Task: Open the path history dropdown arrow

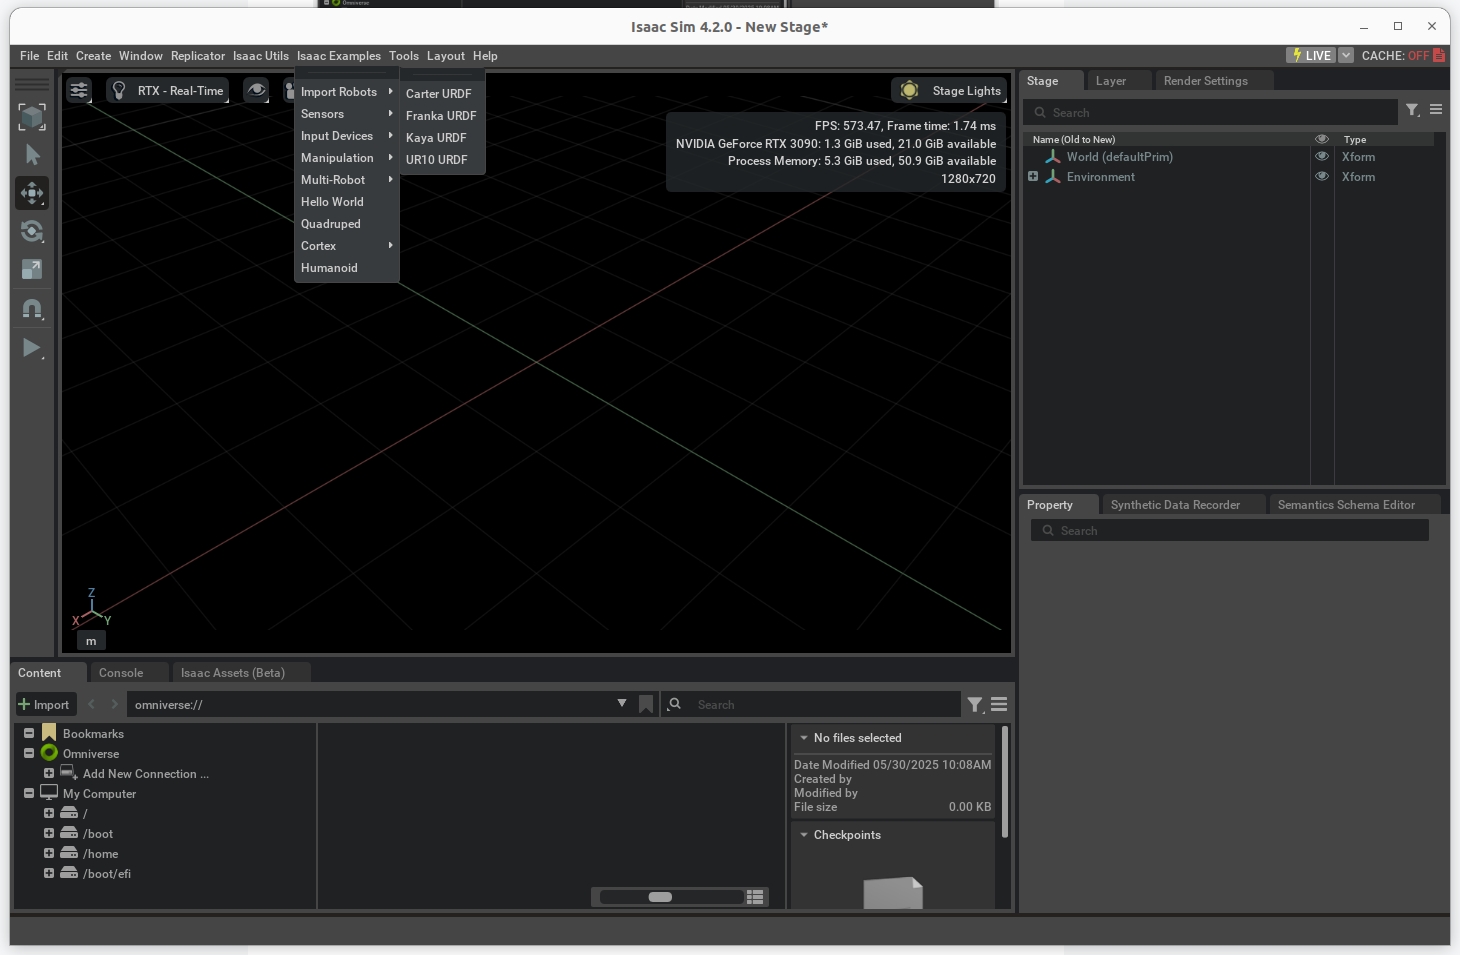Action: [622, 704]
